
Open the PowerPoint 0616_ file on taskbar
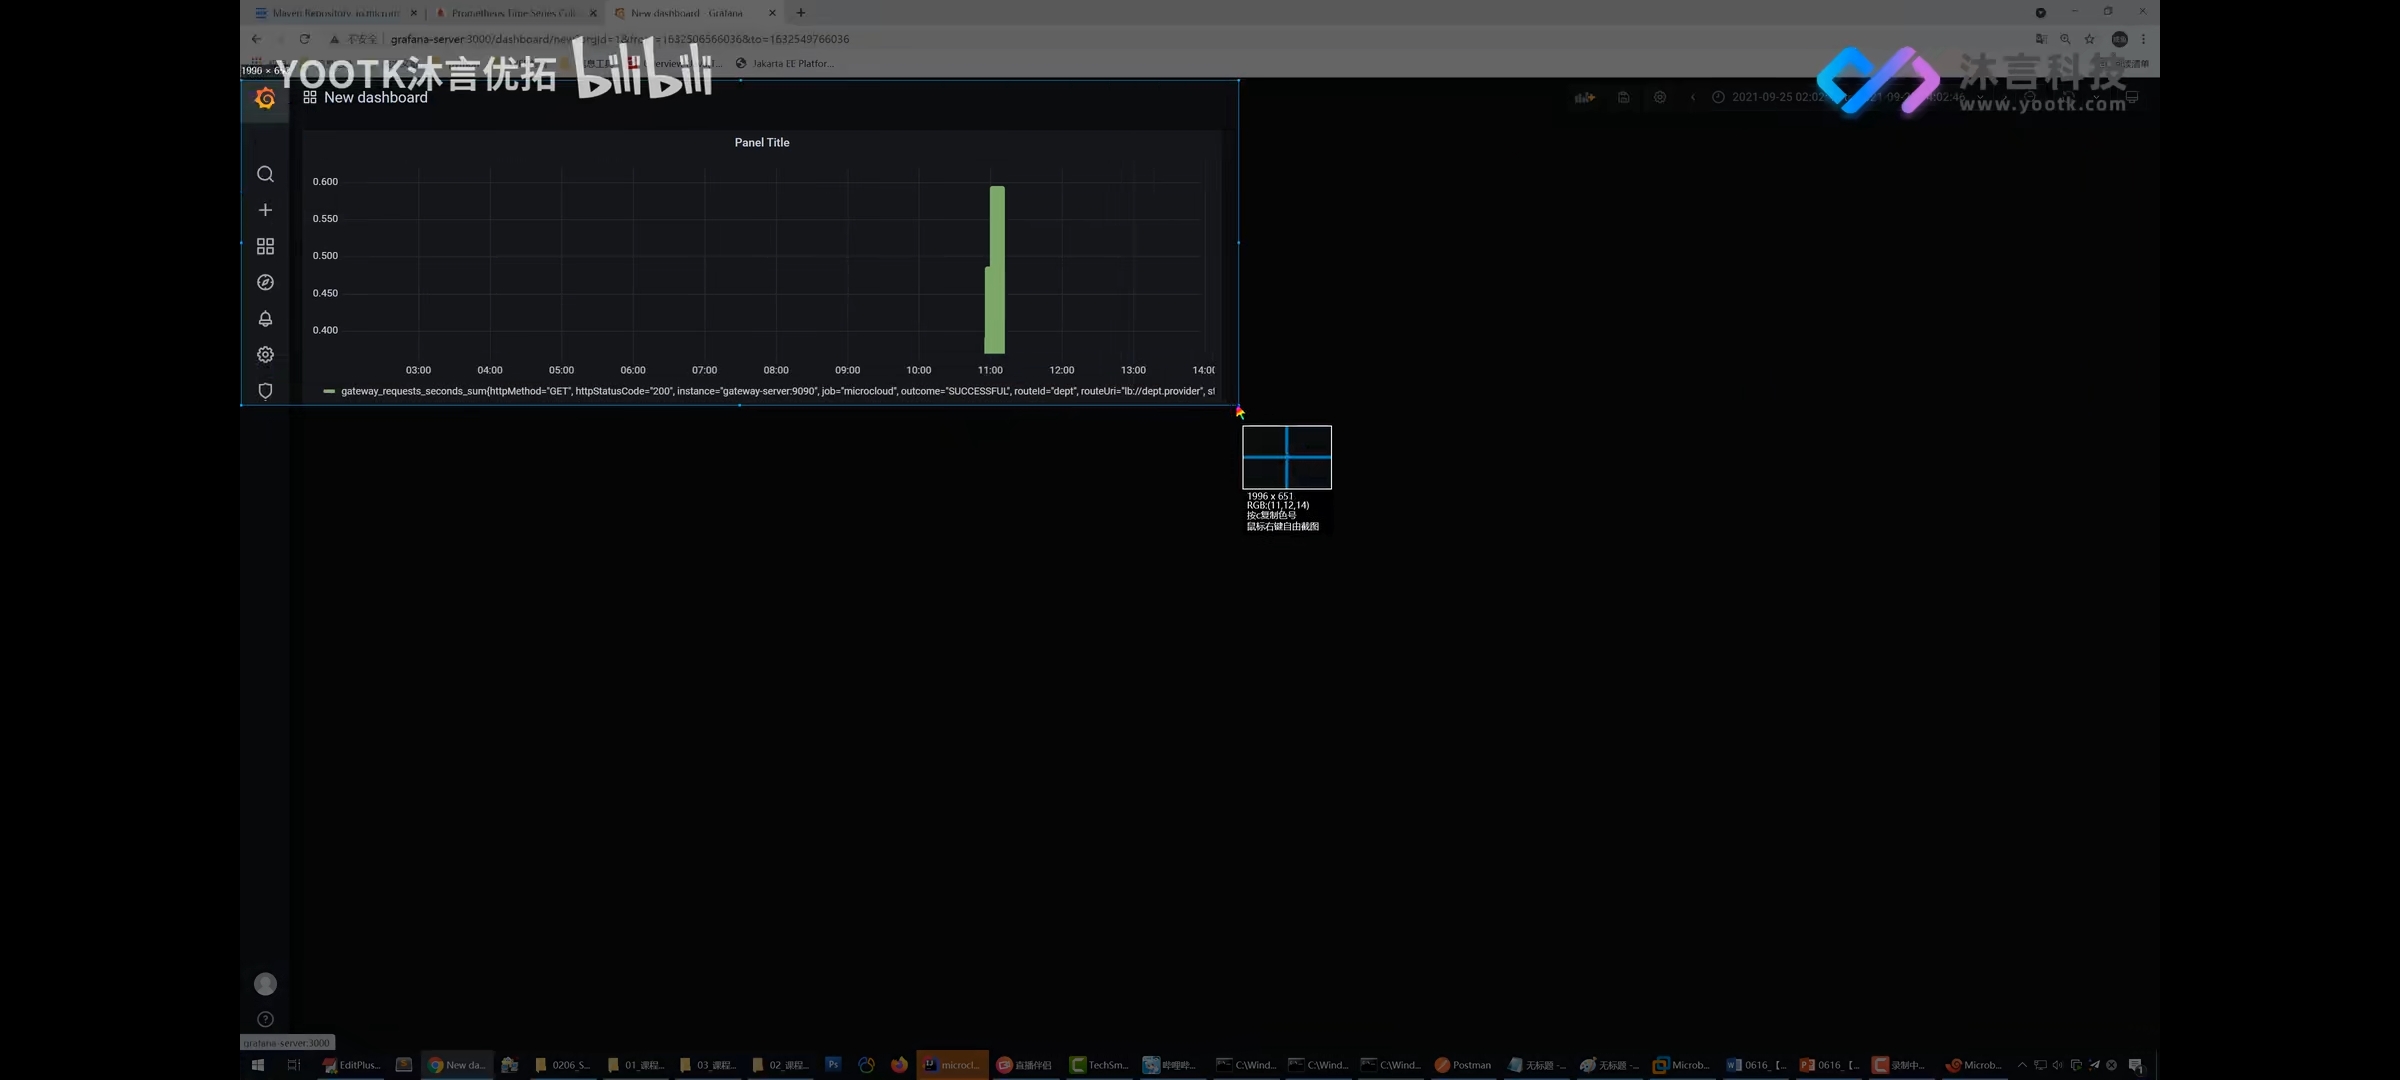pyautogui.click(x=1829, y=1065)
